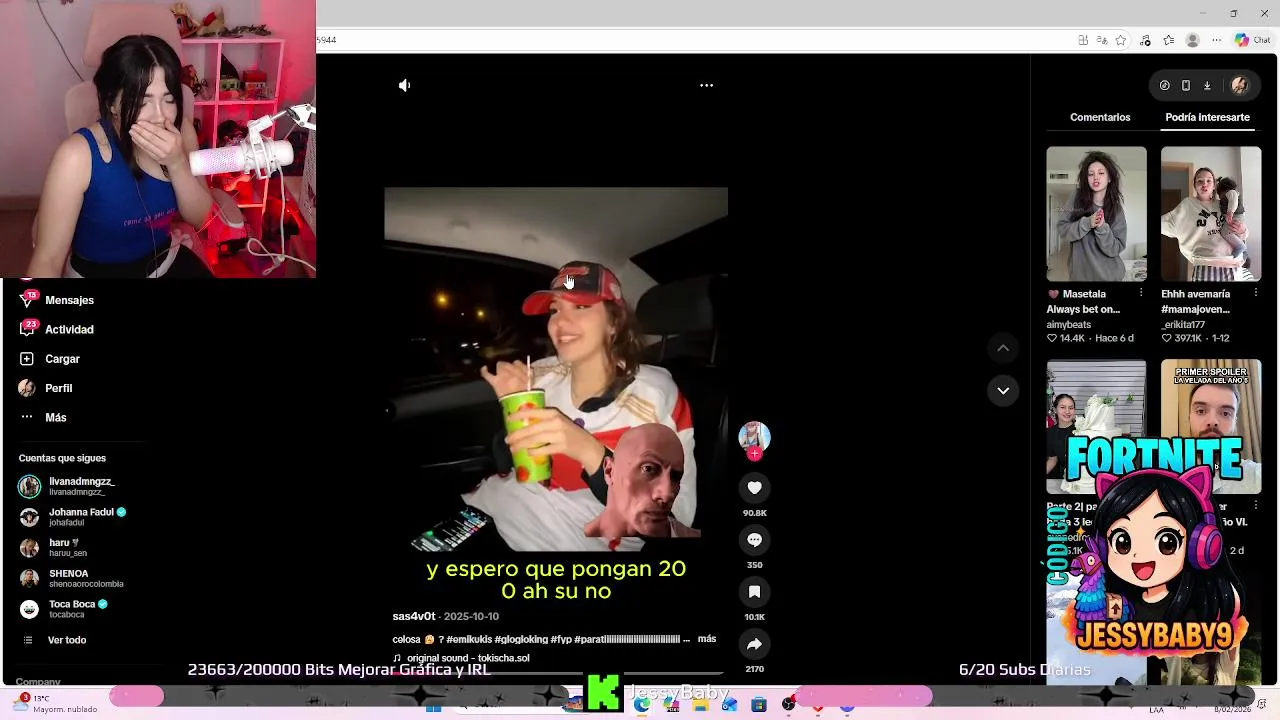Click the browser split screen icon

[x=1083, y=40]
